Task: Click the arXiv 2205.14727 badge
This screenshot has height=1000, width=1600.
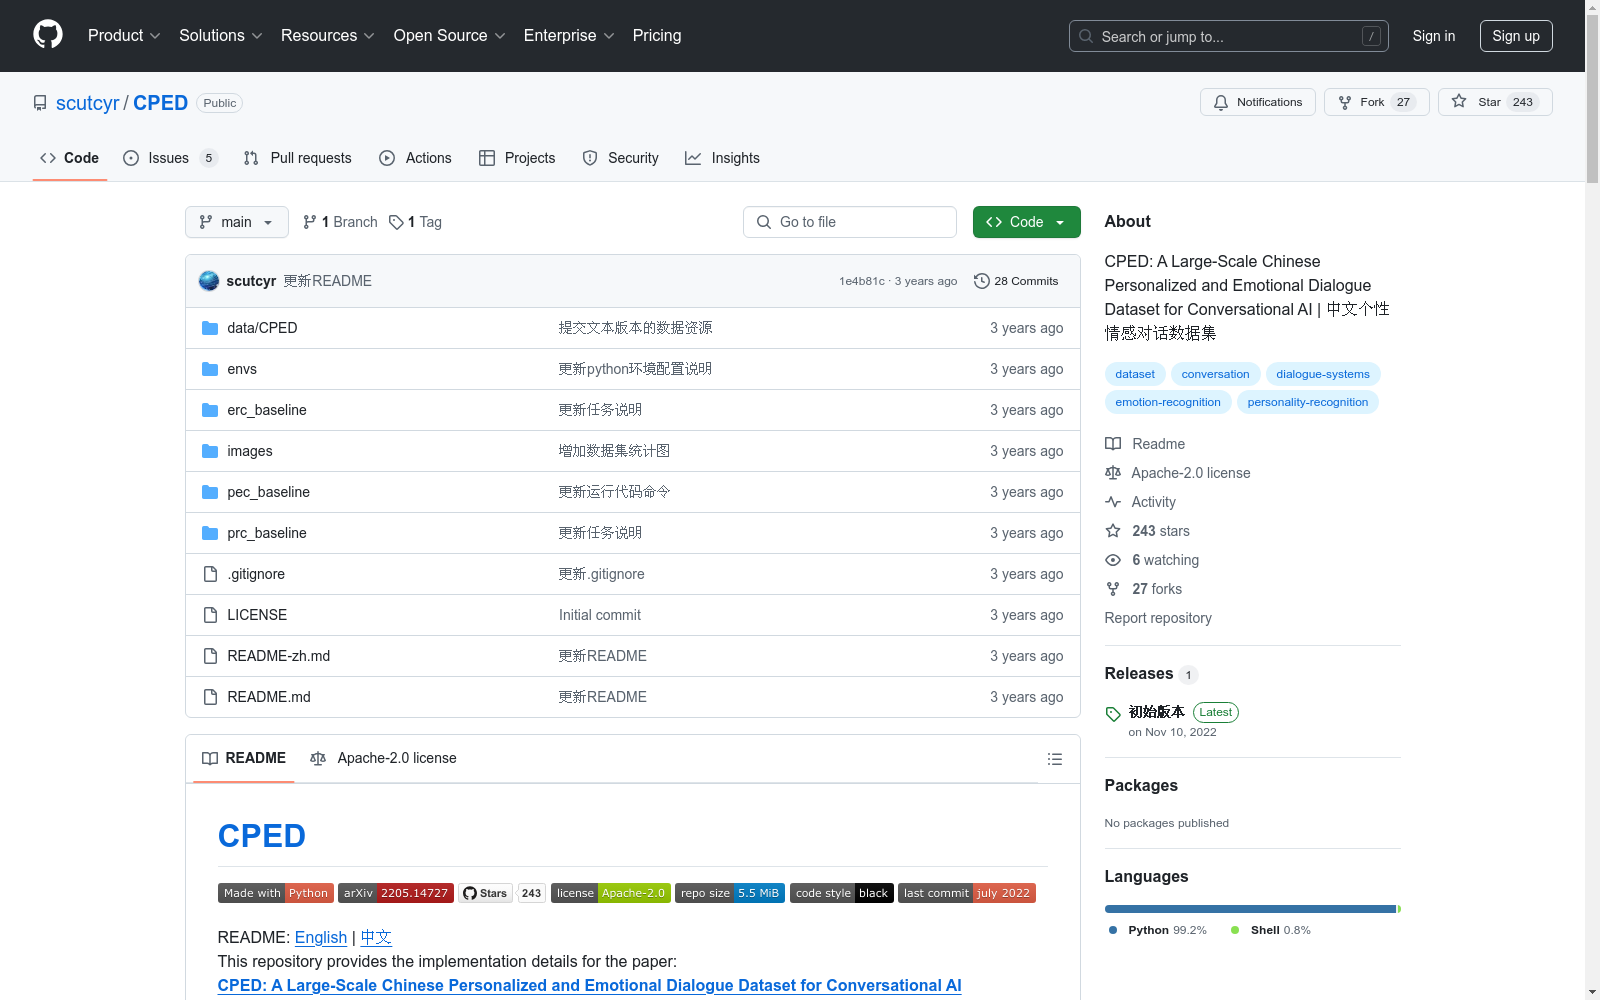Action: [x=396, y=893]
